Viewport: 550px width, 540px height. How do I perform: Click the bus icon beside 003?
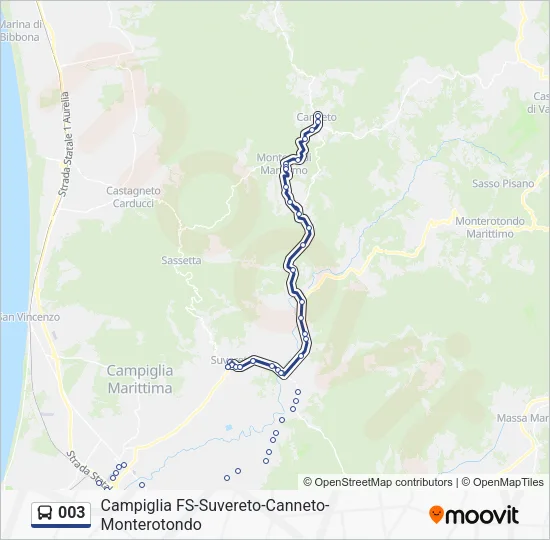click(x=45, y=513)
